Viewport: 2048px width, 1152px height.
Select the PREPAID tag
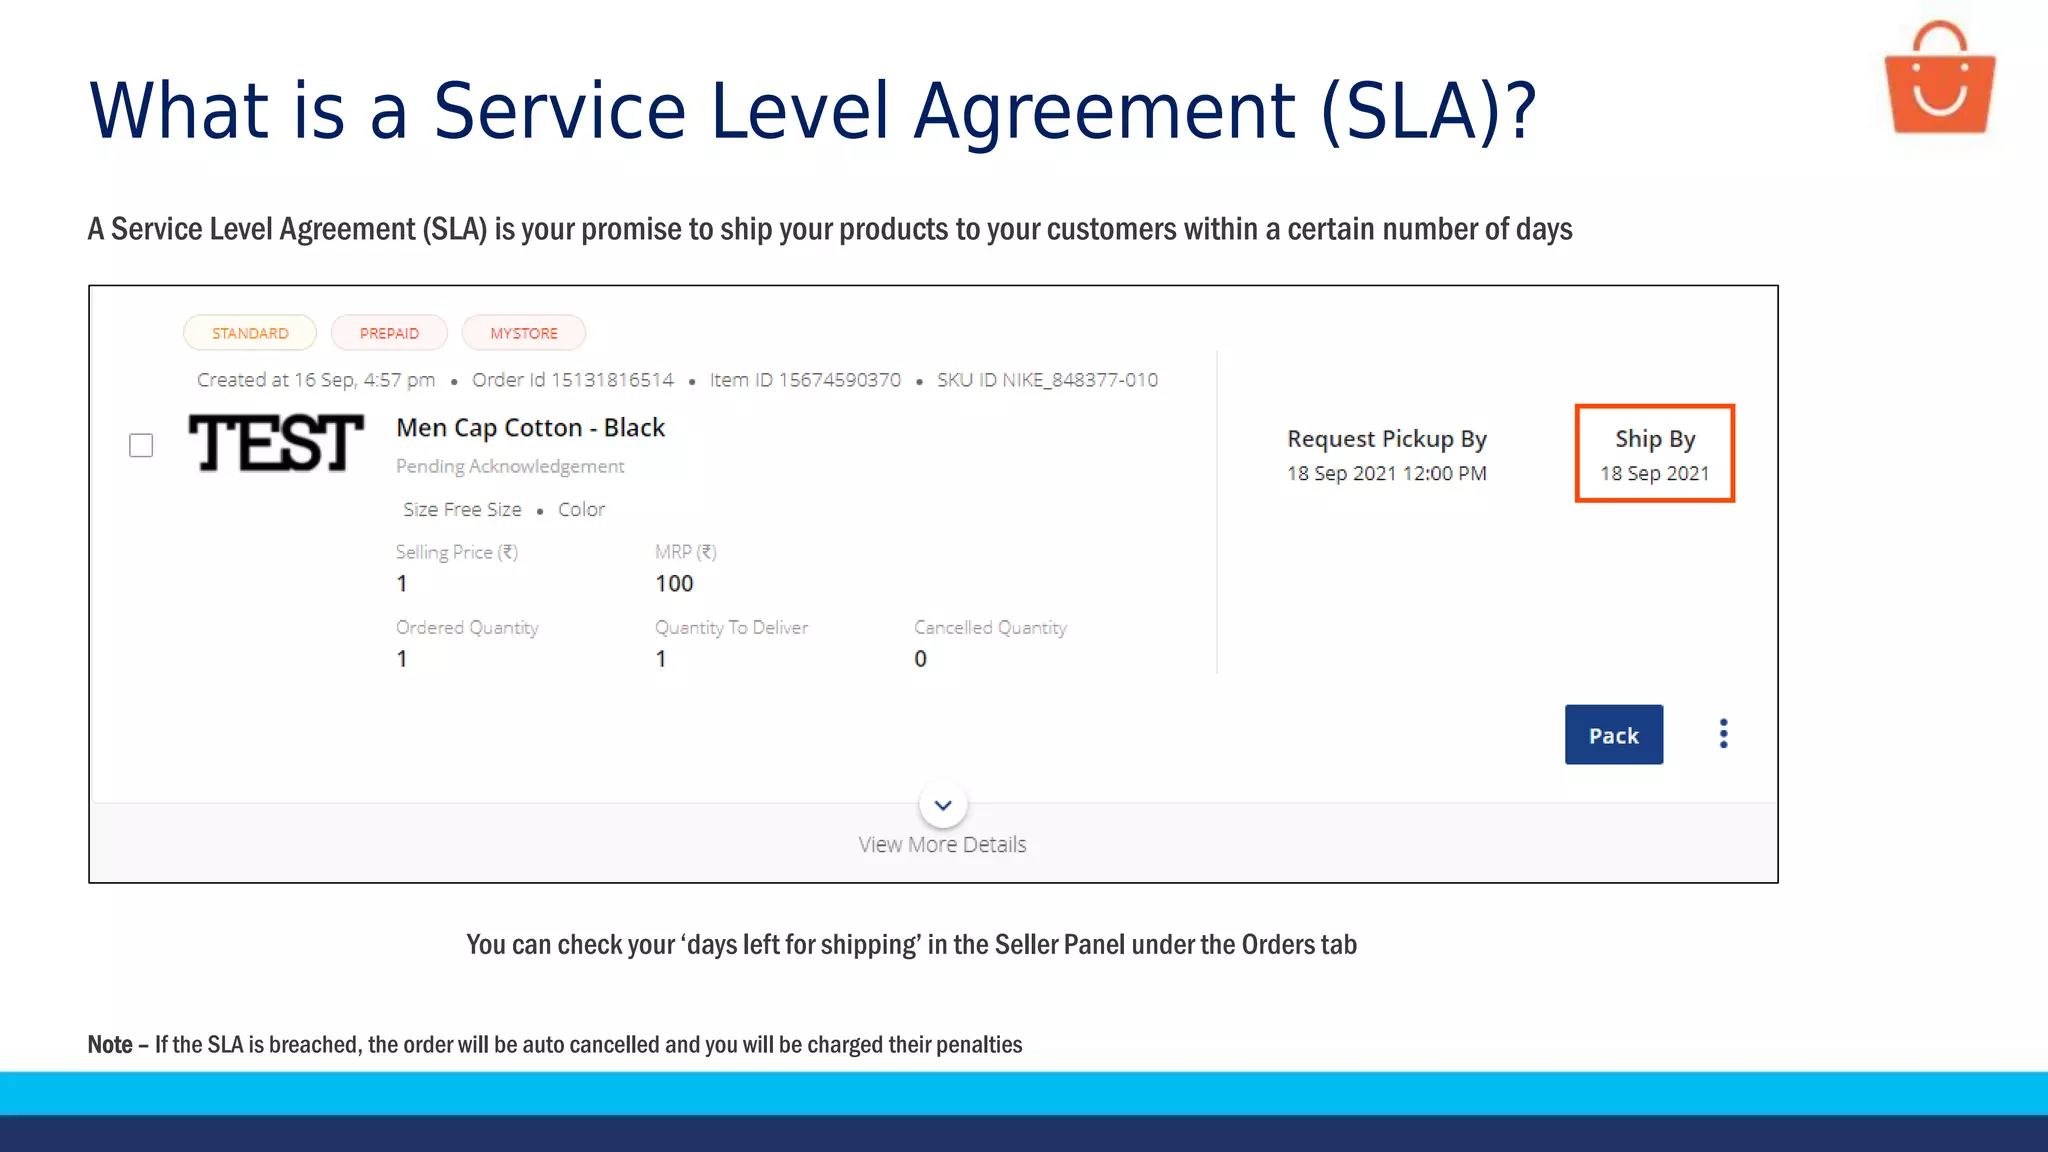click(x=389, y=333)
